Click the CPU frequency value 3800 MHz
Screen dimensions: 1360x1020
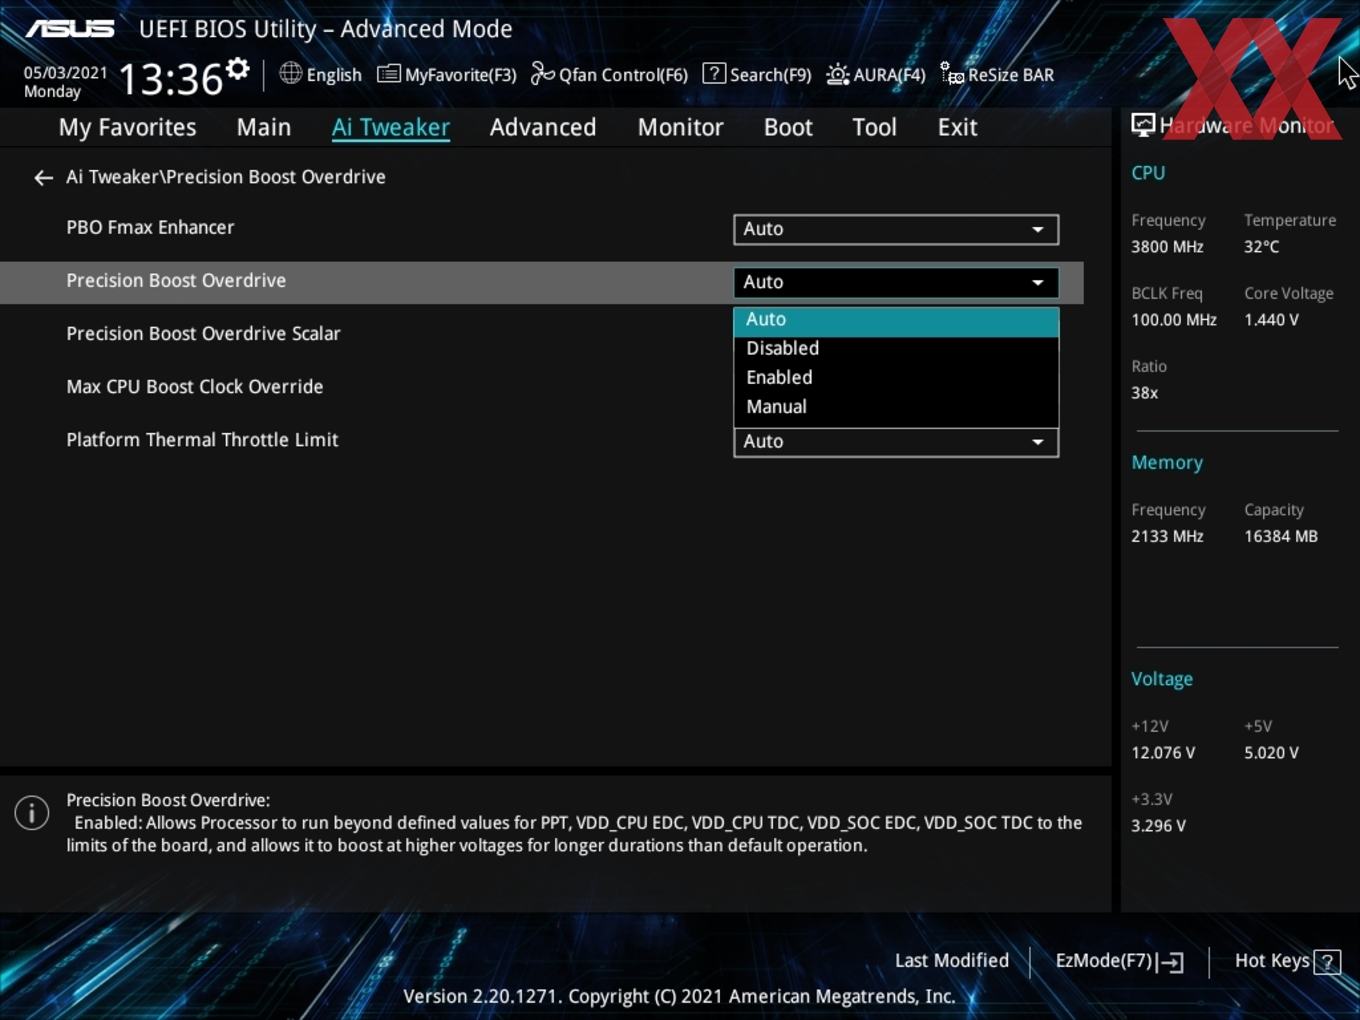tap(1167, 247)
